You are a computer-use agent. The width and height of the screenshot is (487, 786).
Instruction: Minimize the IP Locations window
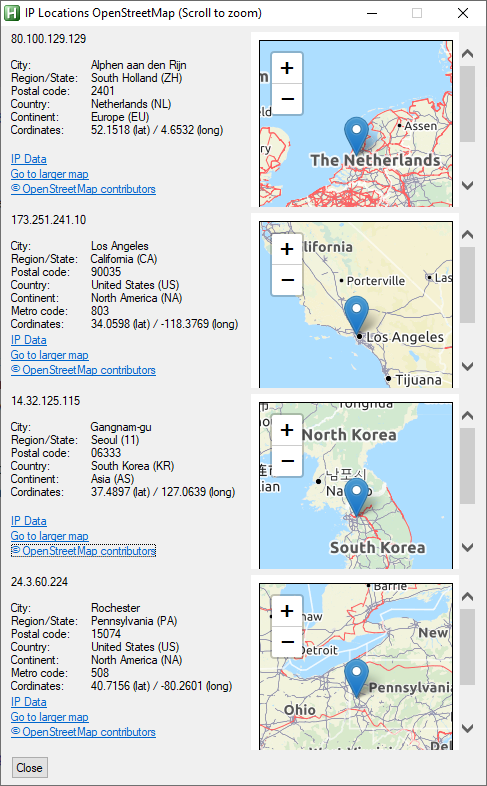(x=371, y=13)
